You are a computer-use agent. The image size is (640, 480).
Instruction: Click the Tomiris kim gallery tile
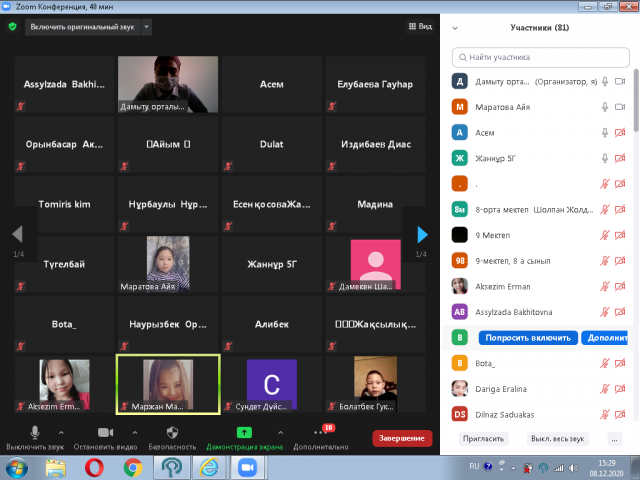(x=64, y=204)
